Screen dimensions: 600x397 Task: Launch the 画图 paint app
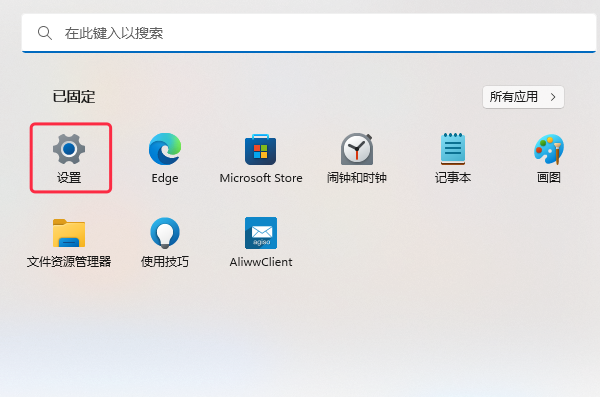[x=549, y=157]
